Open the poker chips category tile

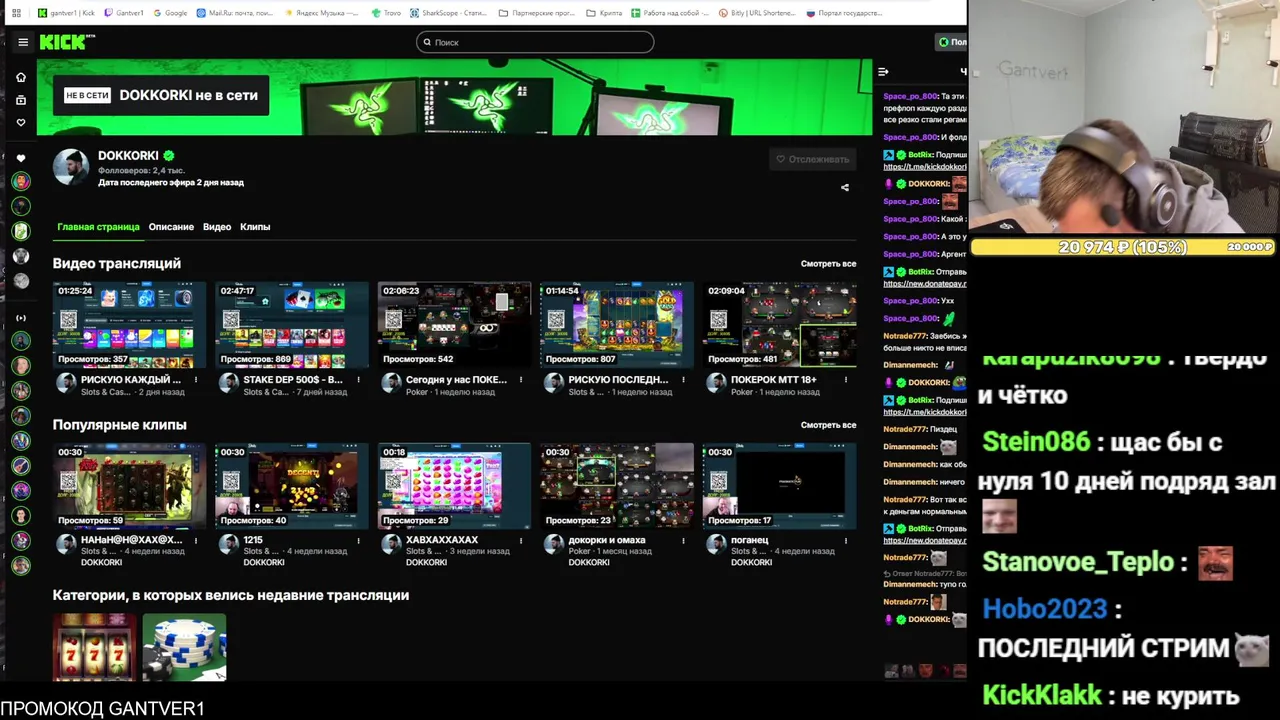coord(184,647)
